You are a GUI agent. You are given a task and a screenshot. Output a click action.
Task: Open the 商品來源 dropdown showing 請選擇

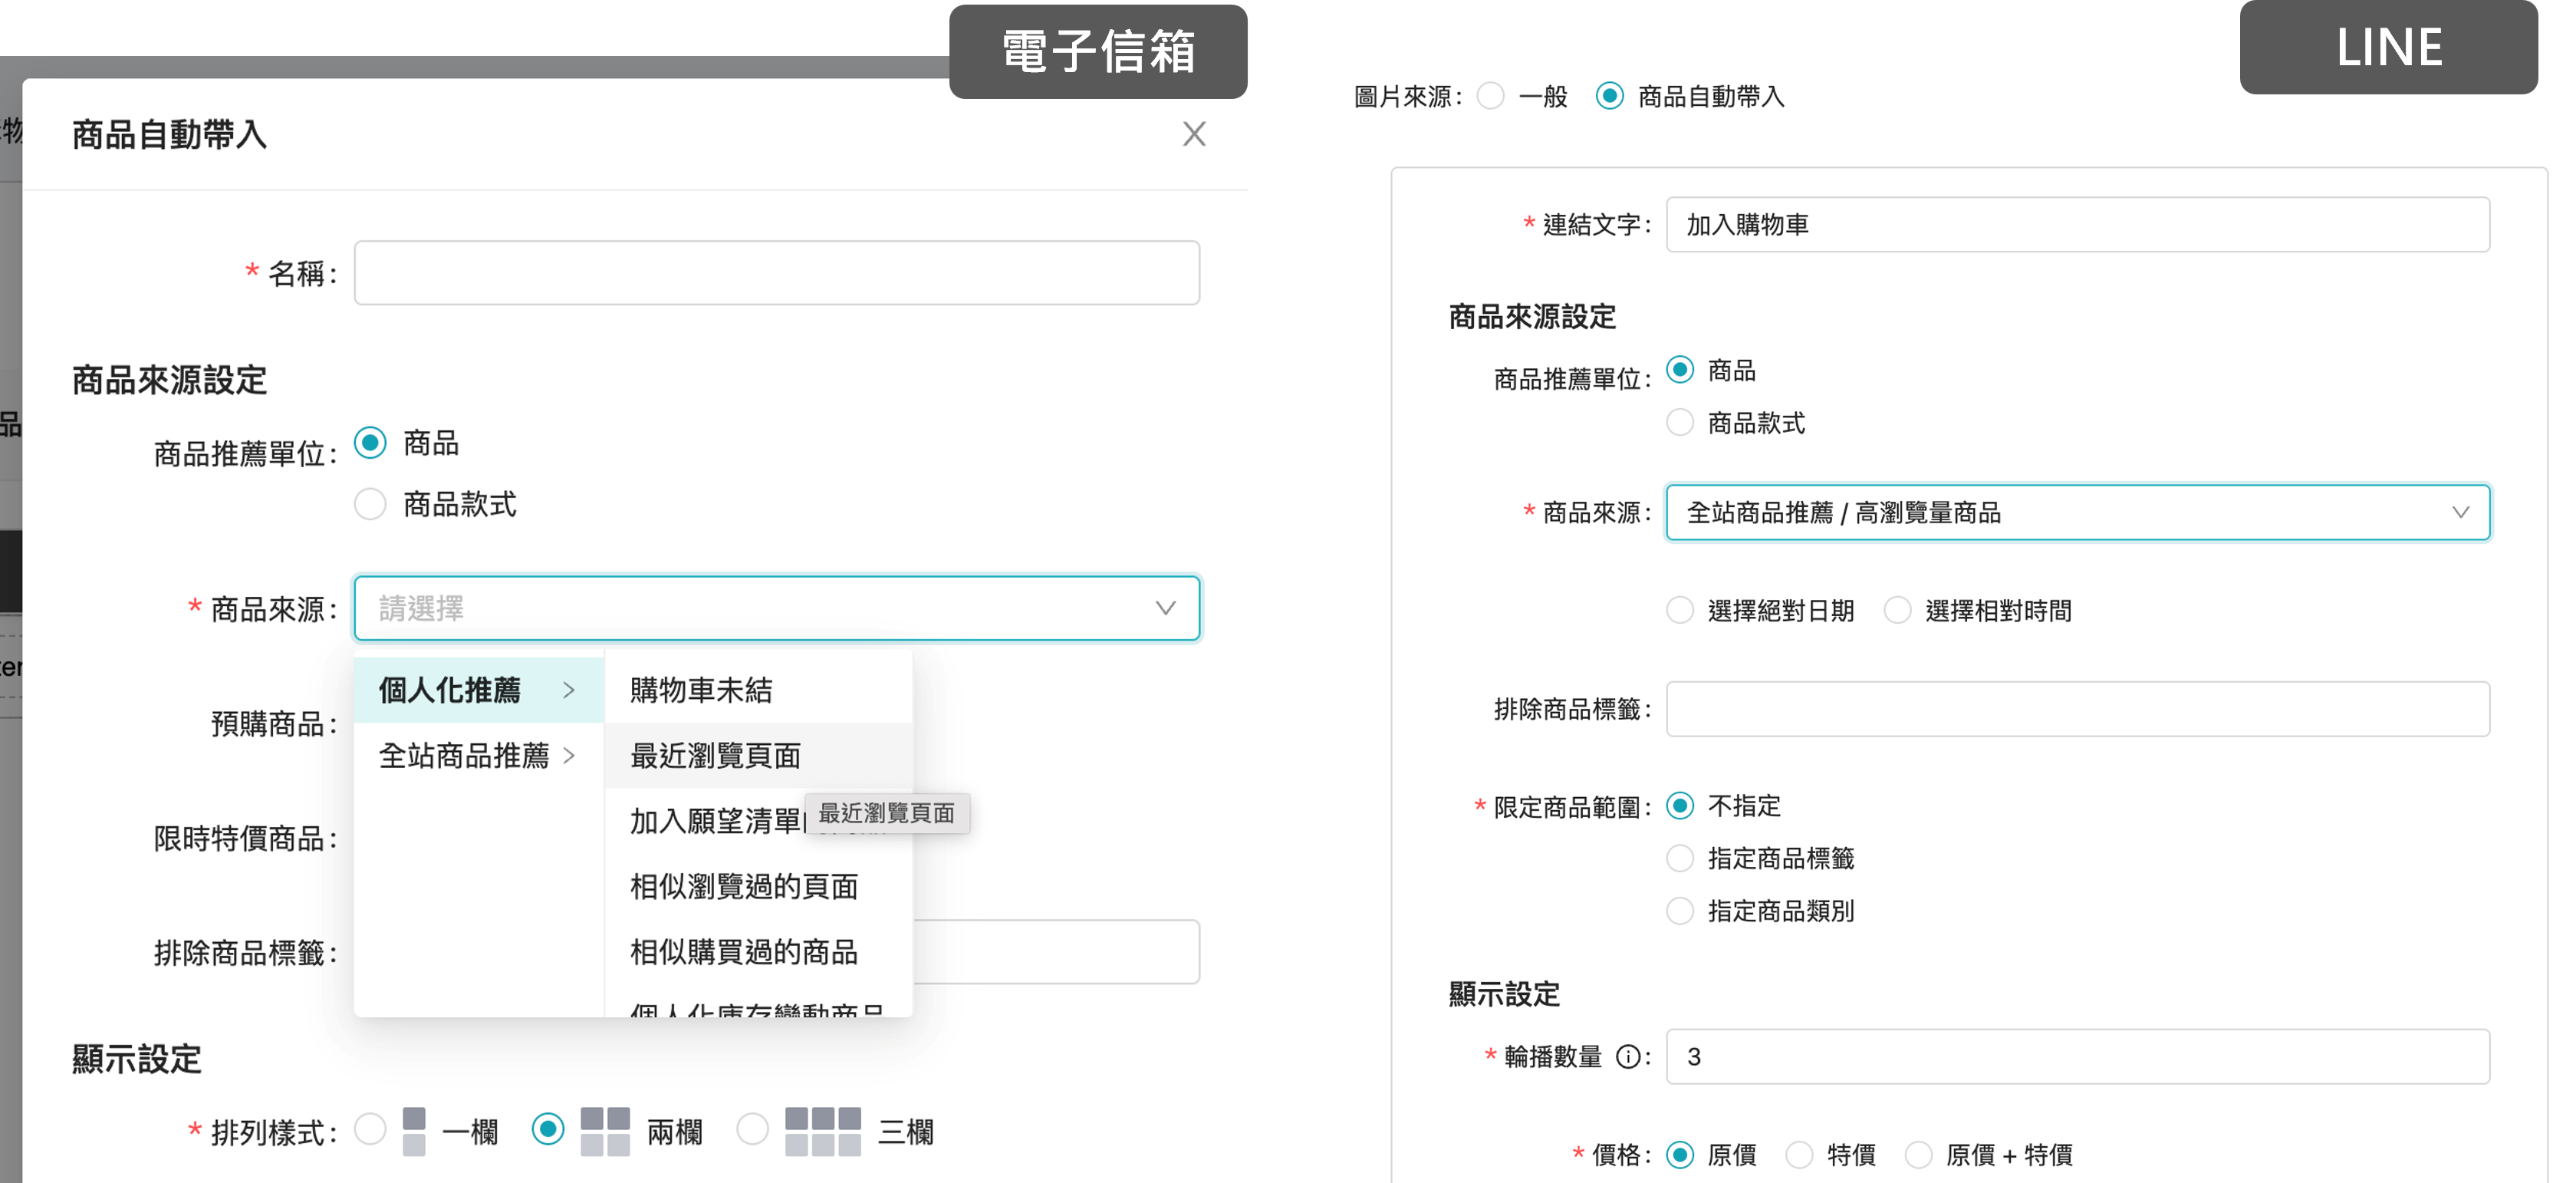click(x=776, y=608)
